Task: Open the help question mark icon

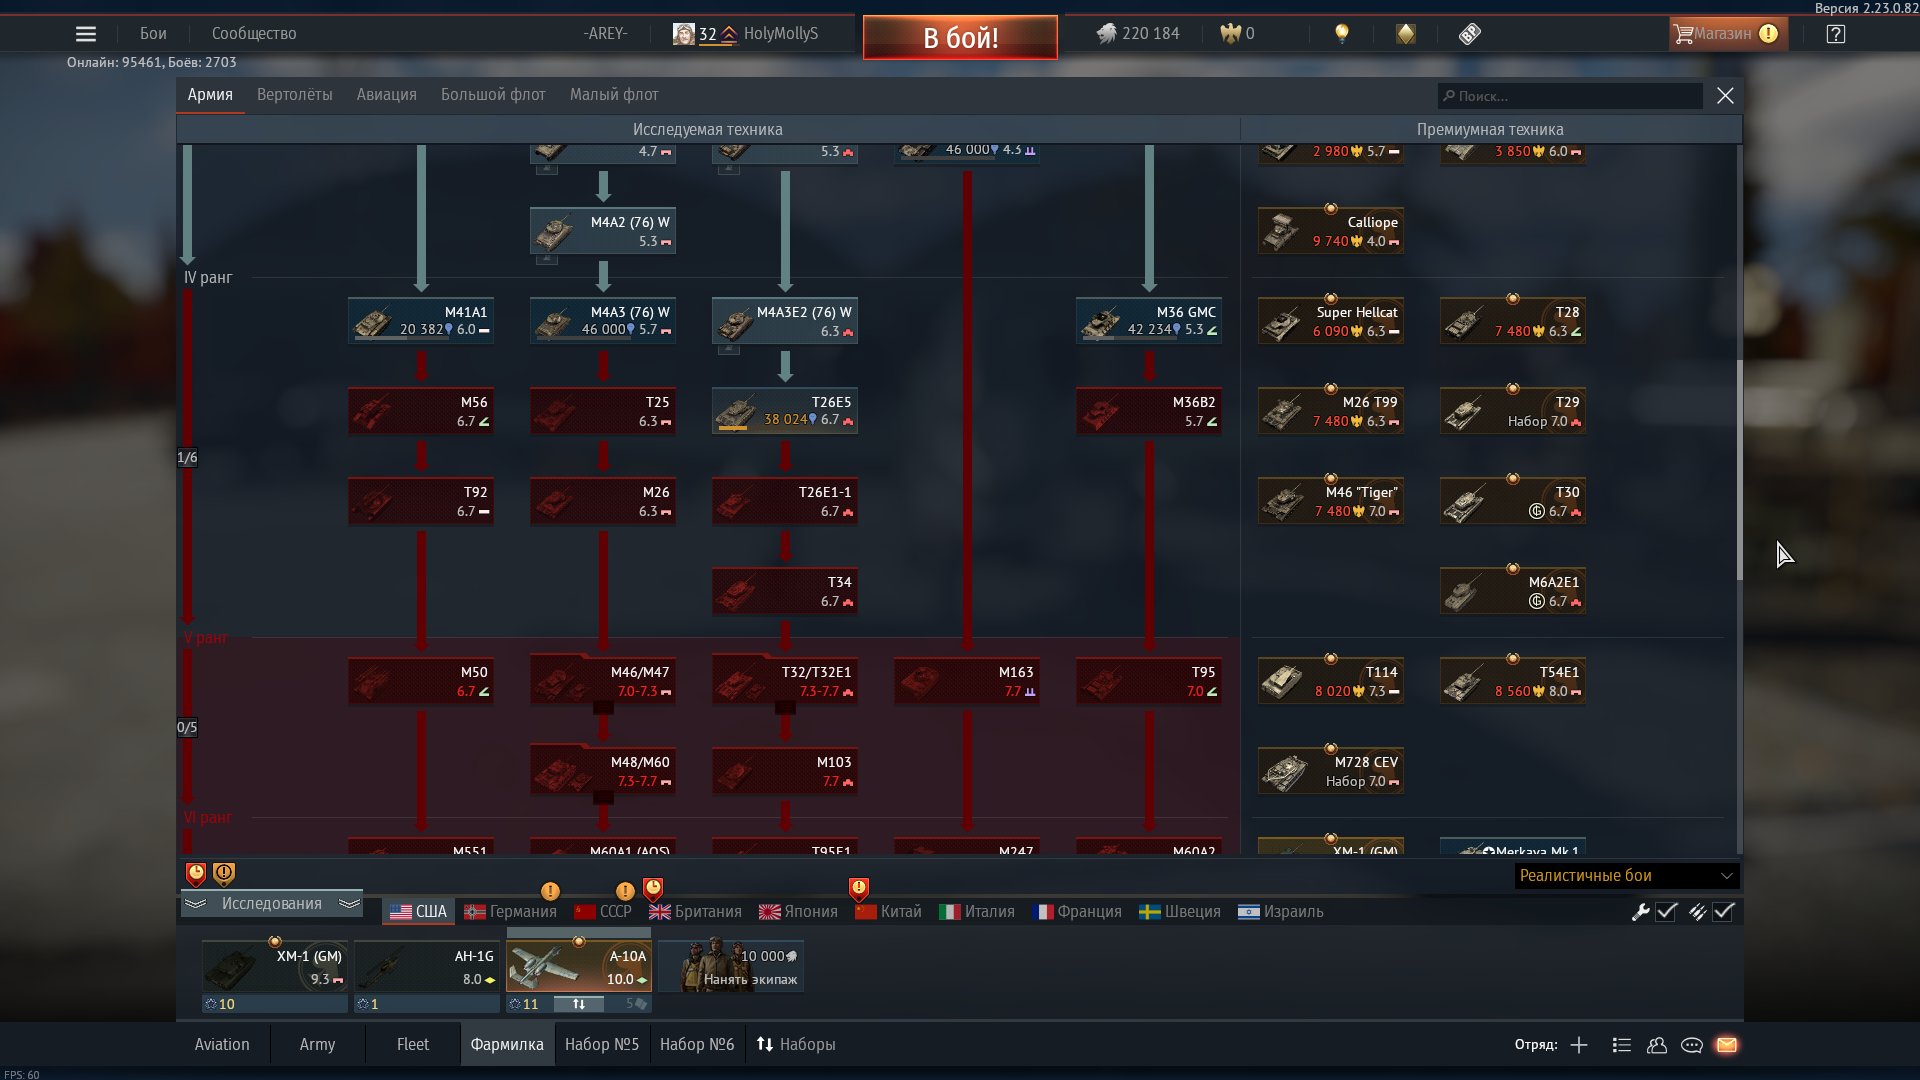Action: [1835, 34]
